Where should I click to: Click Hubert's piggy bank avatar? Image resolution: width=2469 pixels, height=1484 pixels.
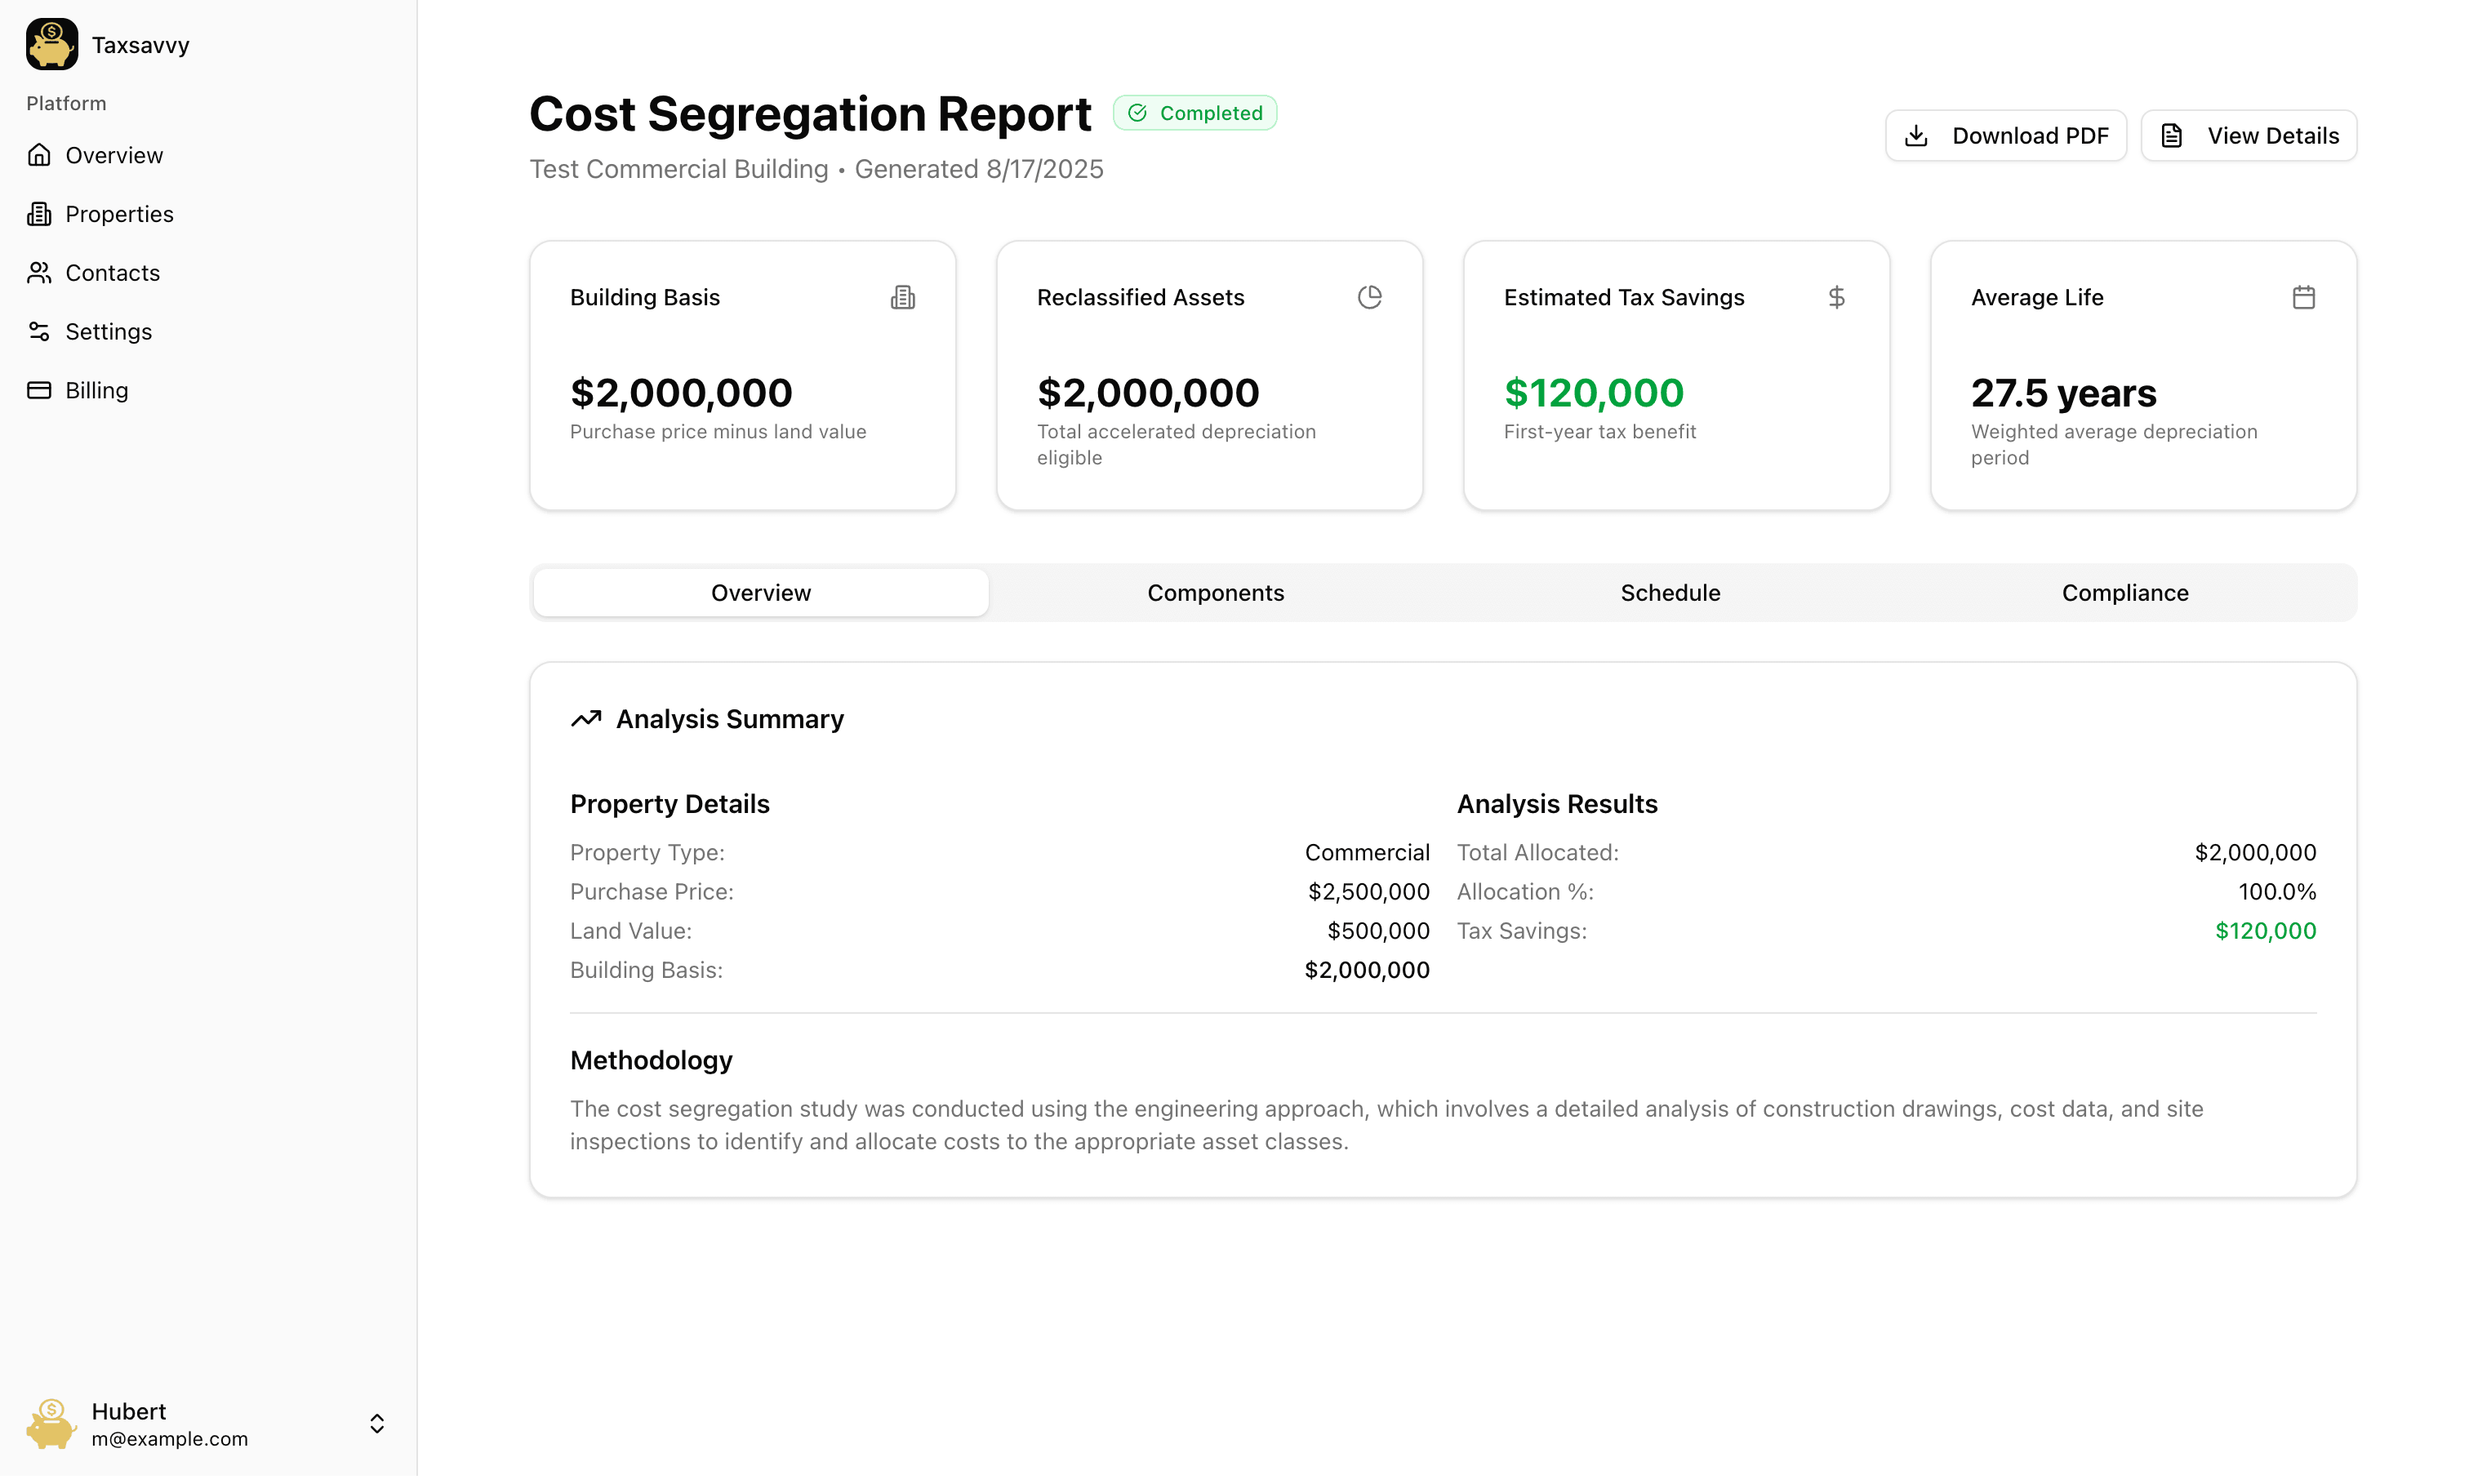coord(51,1423)
